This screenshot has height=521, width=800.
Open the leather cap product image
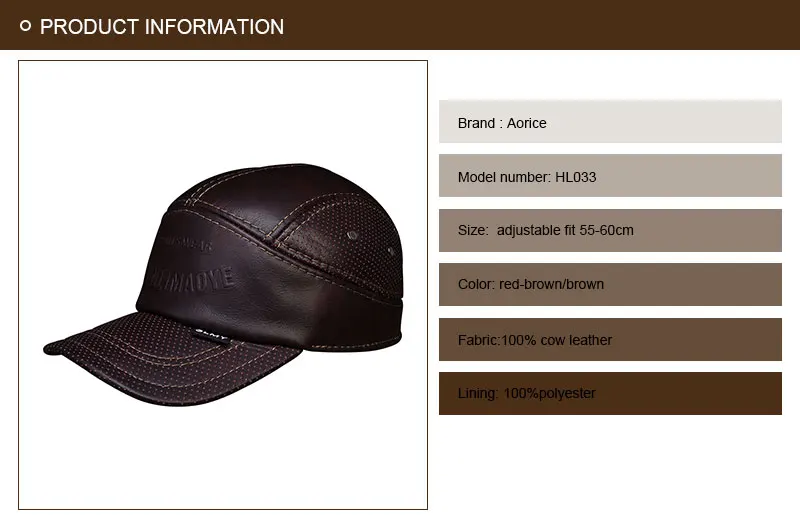223,285
